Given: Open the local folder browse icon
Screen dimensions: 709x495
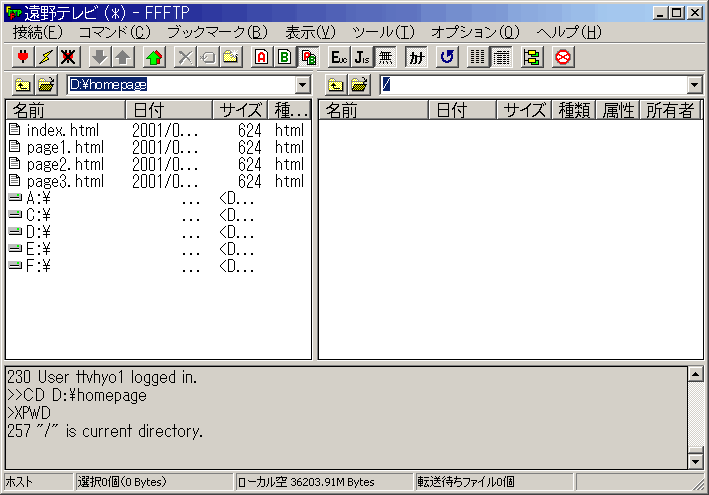Looking at the screenshot, I should click(x=47, y=86).
